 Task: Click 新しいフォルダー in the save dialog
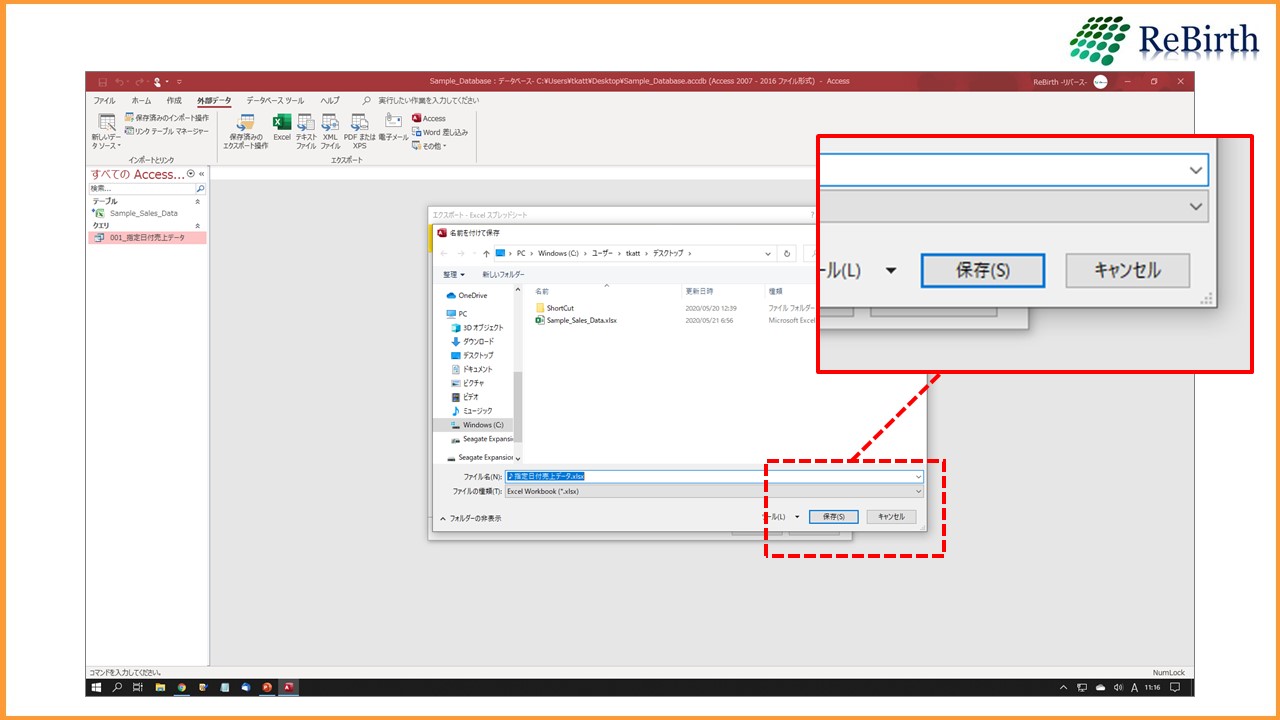point(503,274)
